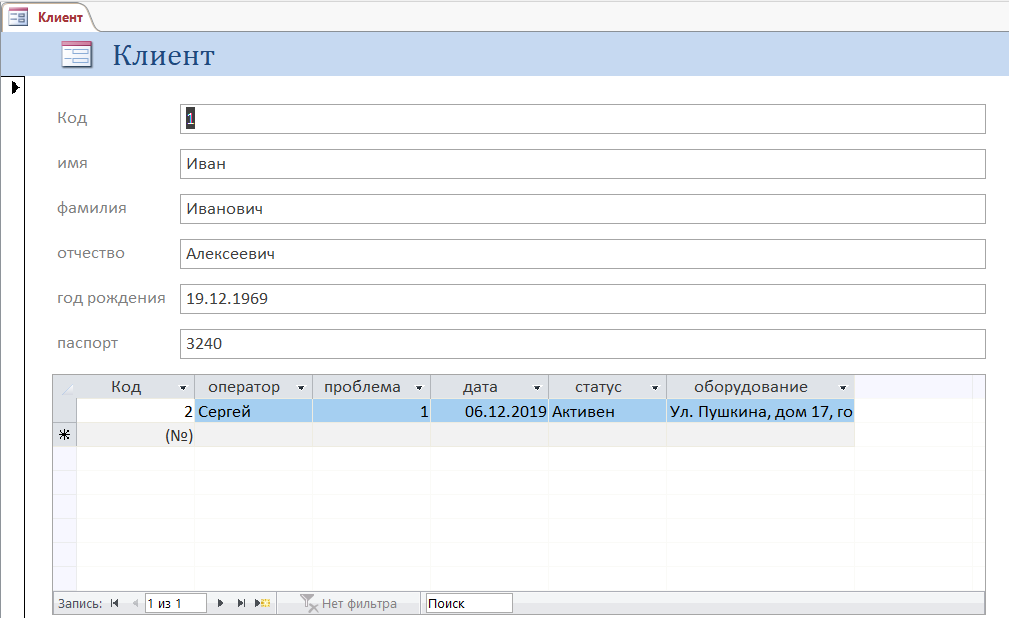This screenshot has width=1009, height=618.
Task: Select the Сергей operator cell
Action: click(254, 411)
